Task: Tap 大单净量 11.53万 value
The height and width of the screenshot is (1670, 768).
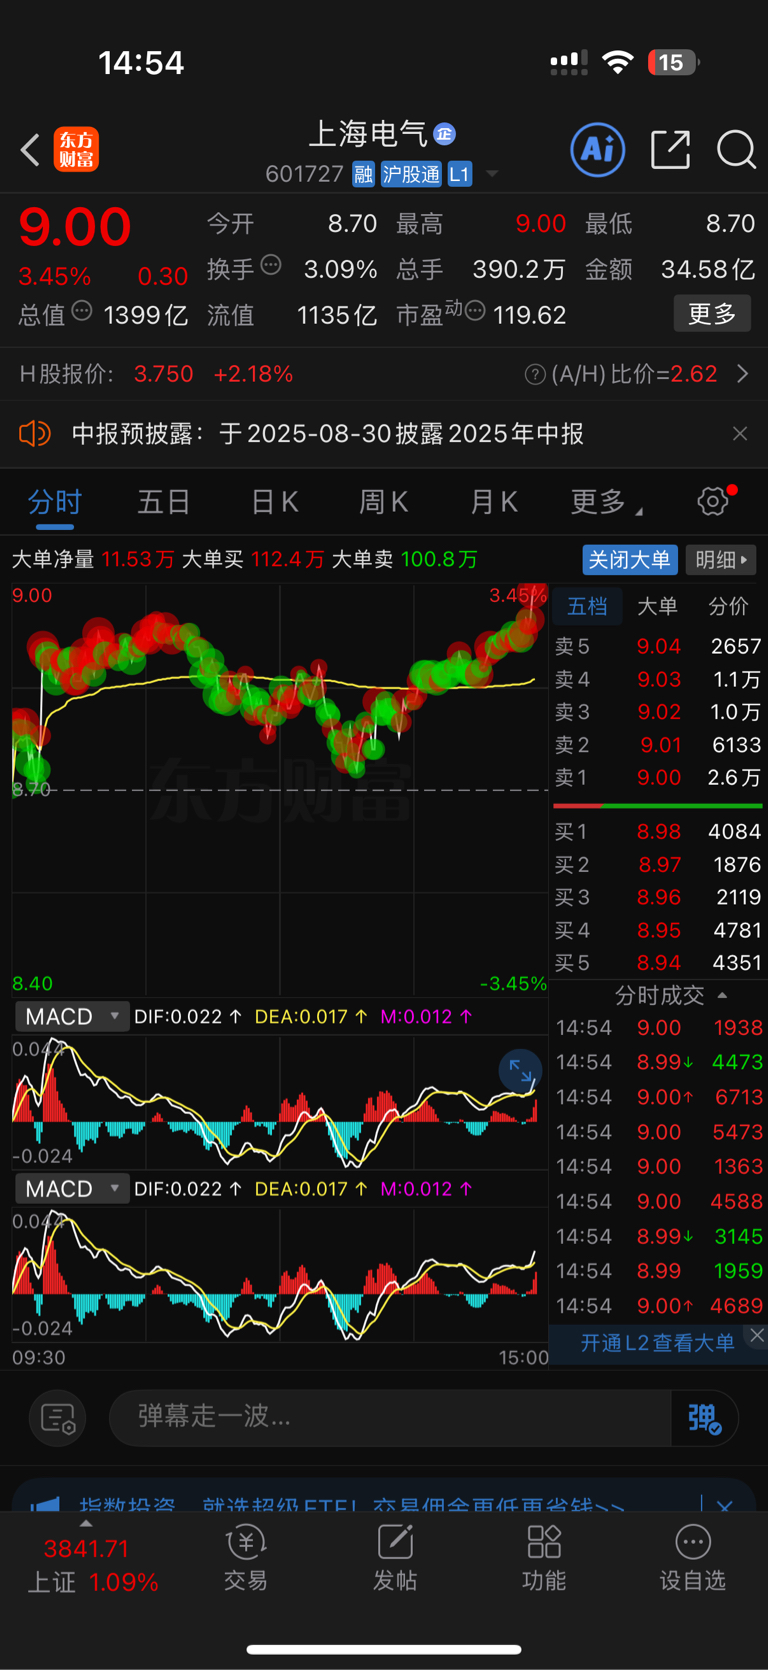Action: click(138, 559)
